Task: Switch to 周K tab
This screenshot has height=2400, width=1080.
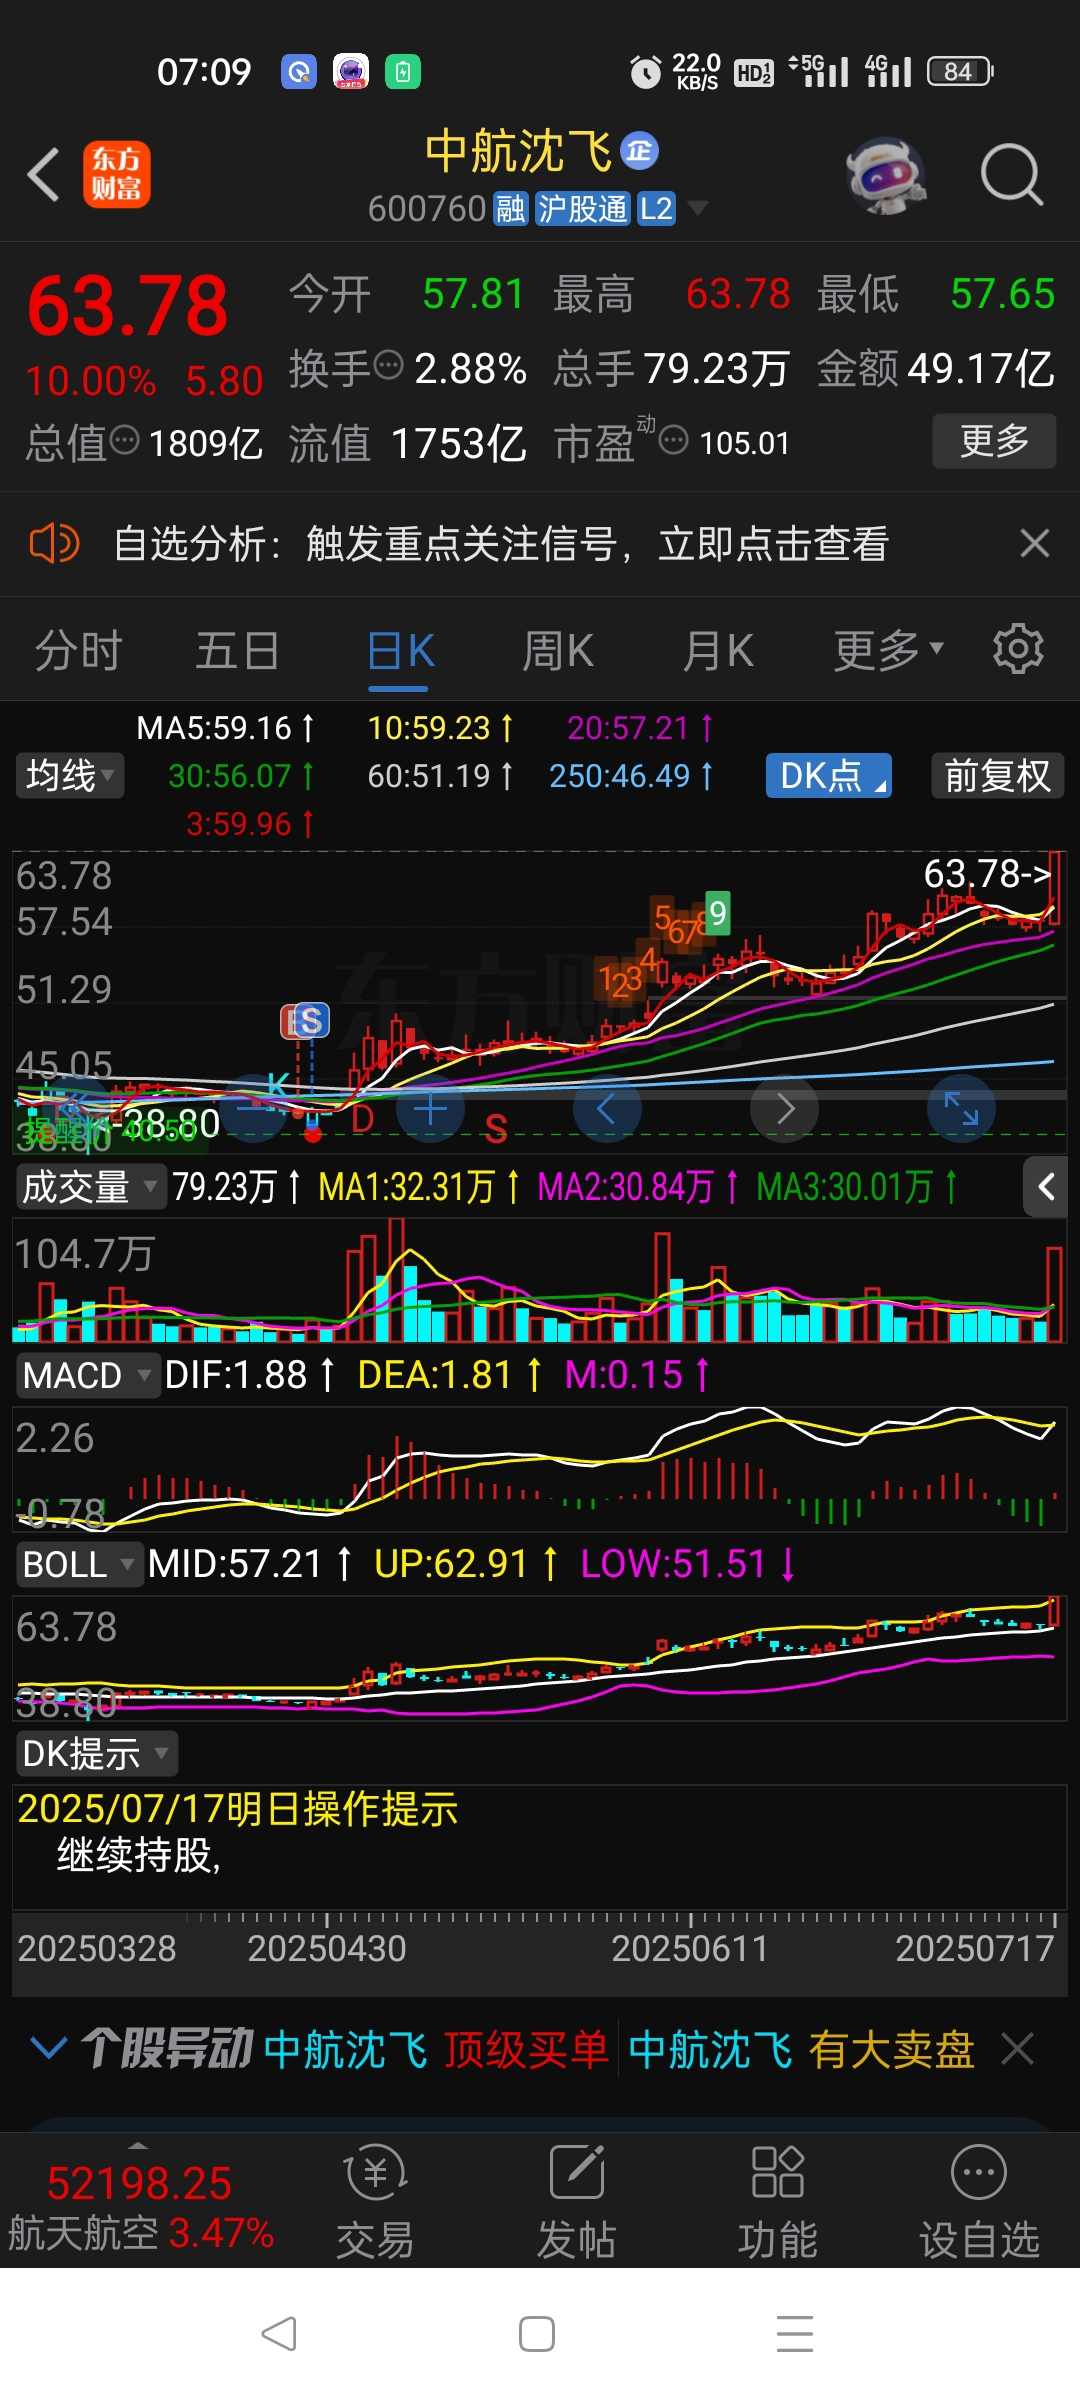Action: click(558, 651)
